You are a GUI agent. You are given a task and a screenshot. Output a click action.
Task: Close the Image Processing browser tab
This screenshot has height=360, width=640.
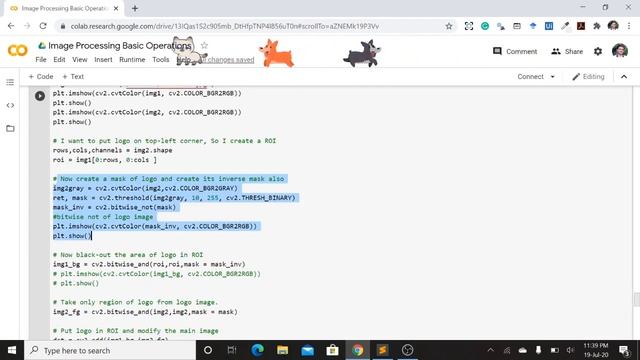116,8
